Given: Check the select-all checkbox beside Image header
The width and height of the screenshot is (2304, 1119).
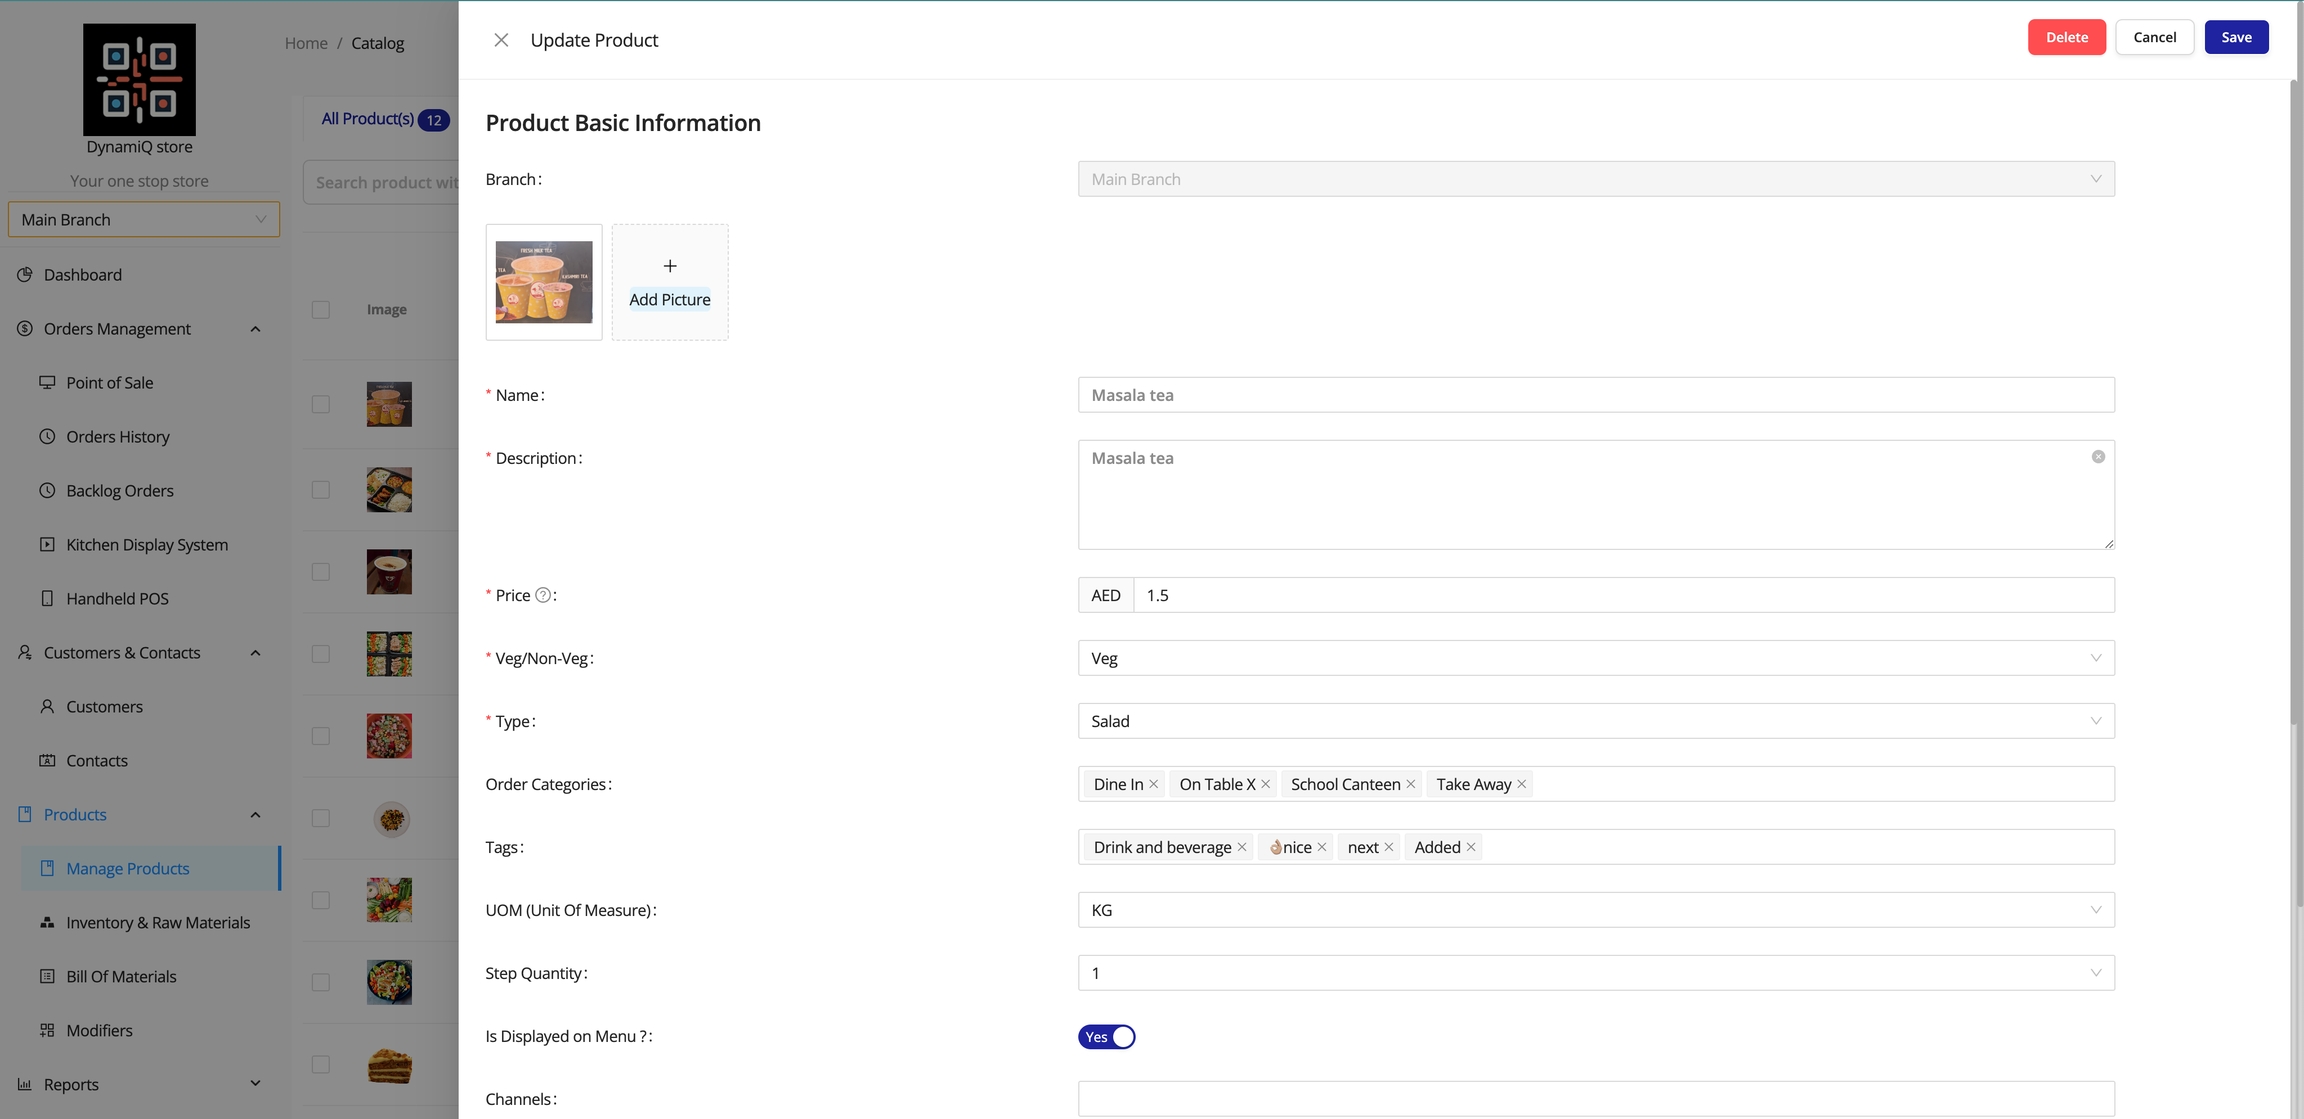Looking at the screenshot, I should 321,310.
